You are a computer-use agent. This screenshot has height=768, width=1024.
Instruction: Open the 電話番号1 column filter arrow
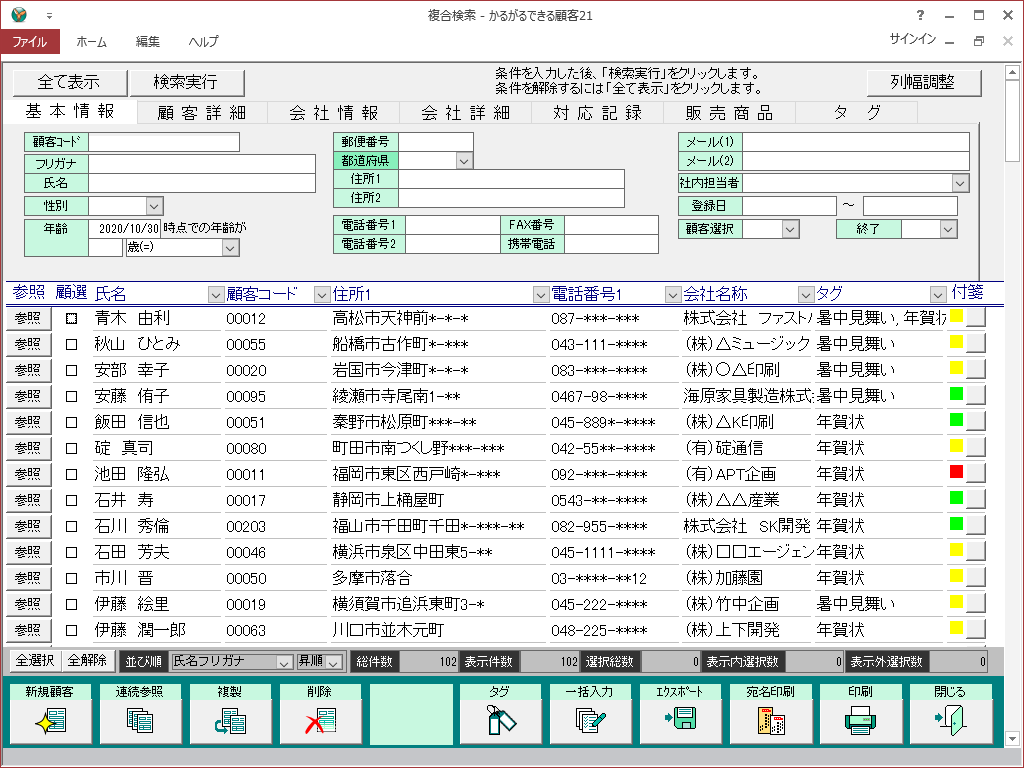(673, 295)
